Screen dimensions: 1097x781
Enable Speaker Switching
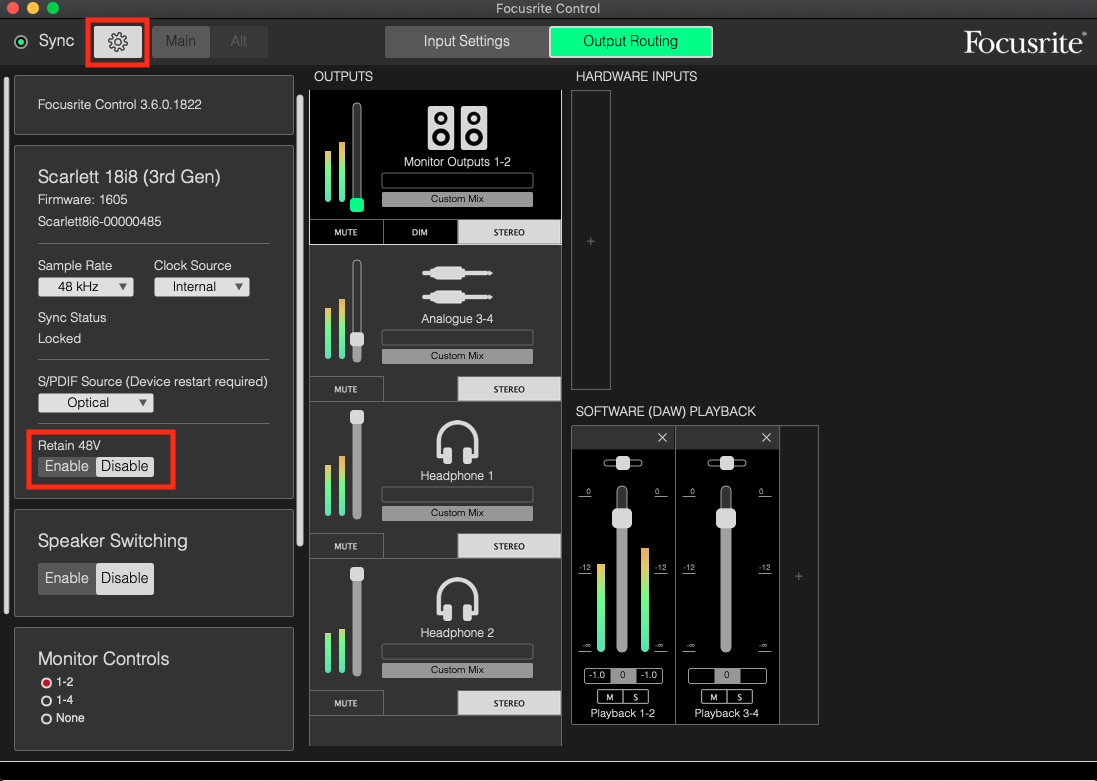tap(66, 578)
